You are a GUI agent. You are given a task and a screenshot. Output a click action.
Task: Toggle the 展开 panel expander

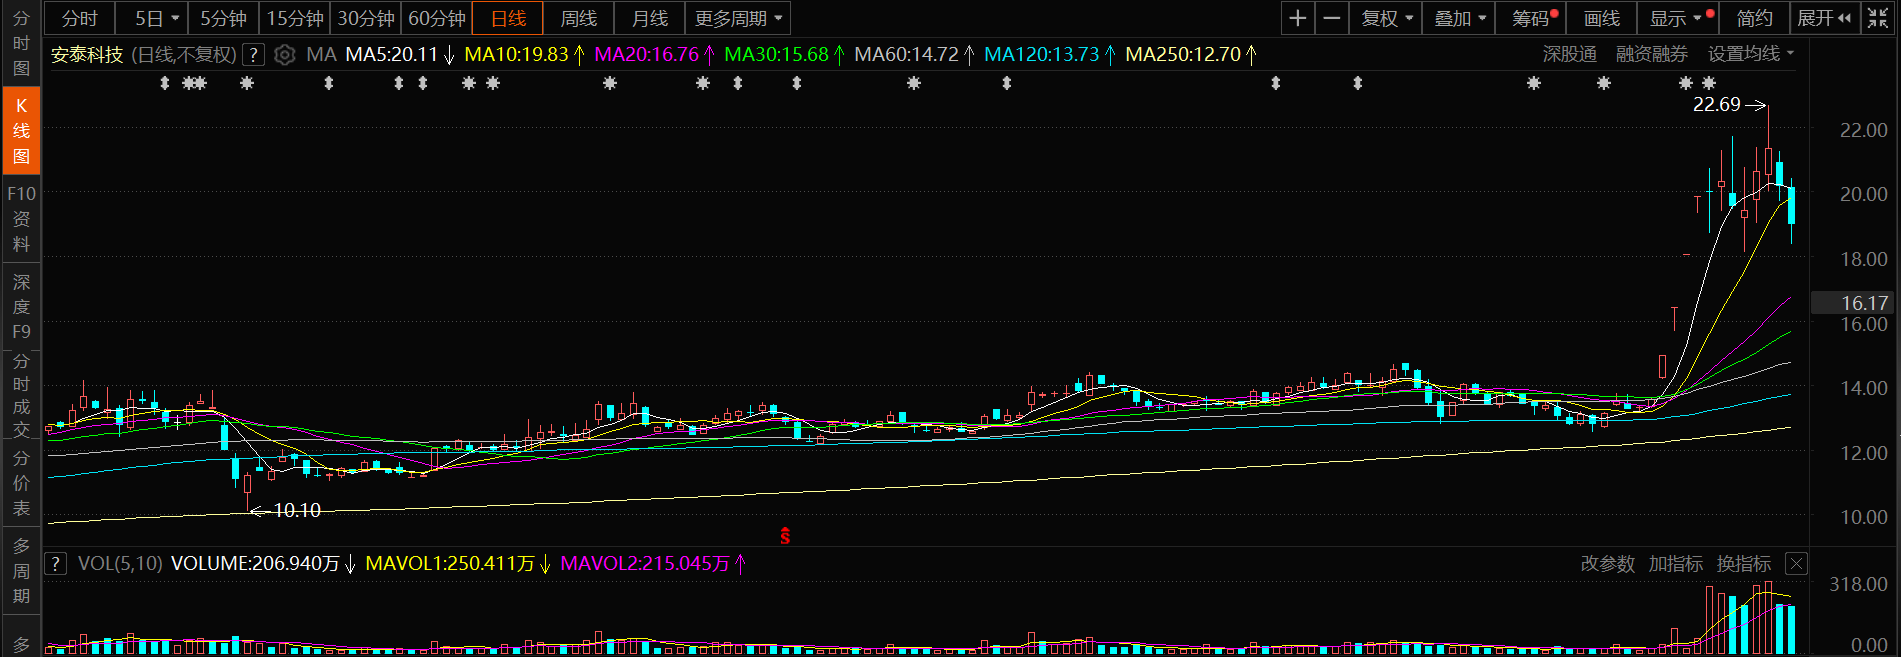[x=1824, y=18]
